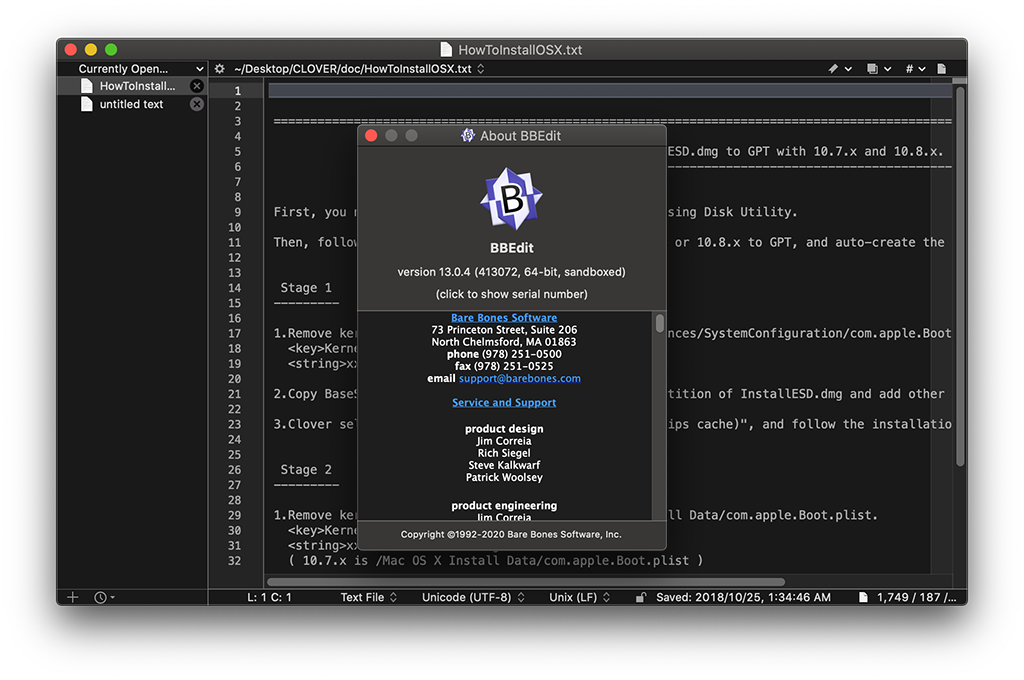This screenshot has height=680, width=1024.
Task: Close the untitled text document in sidebar
Action: 197,104
